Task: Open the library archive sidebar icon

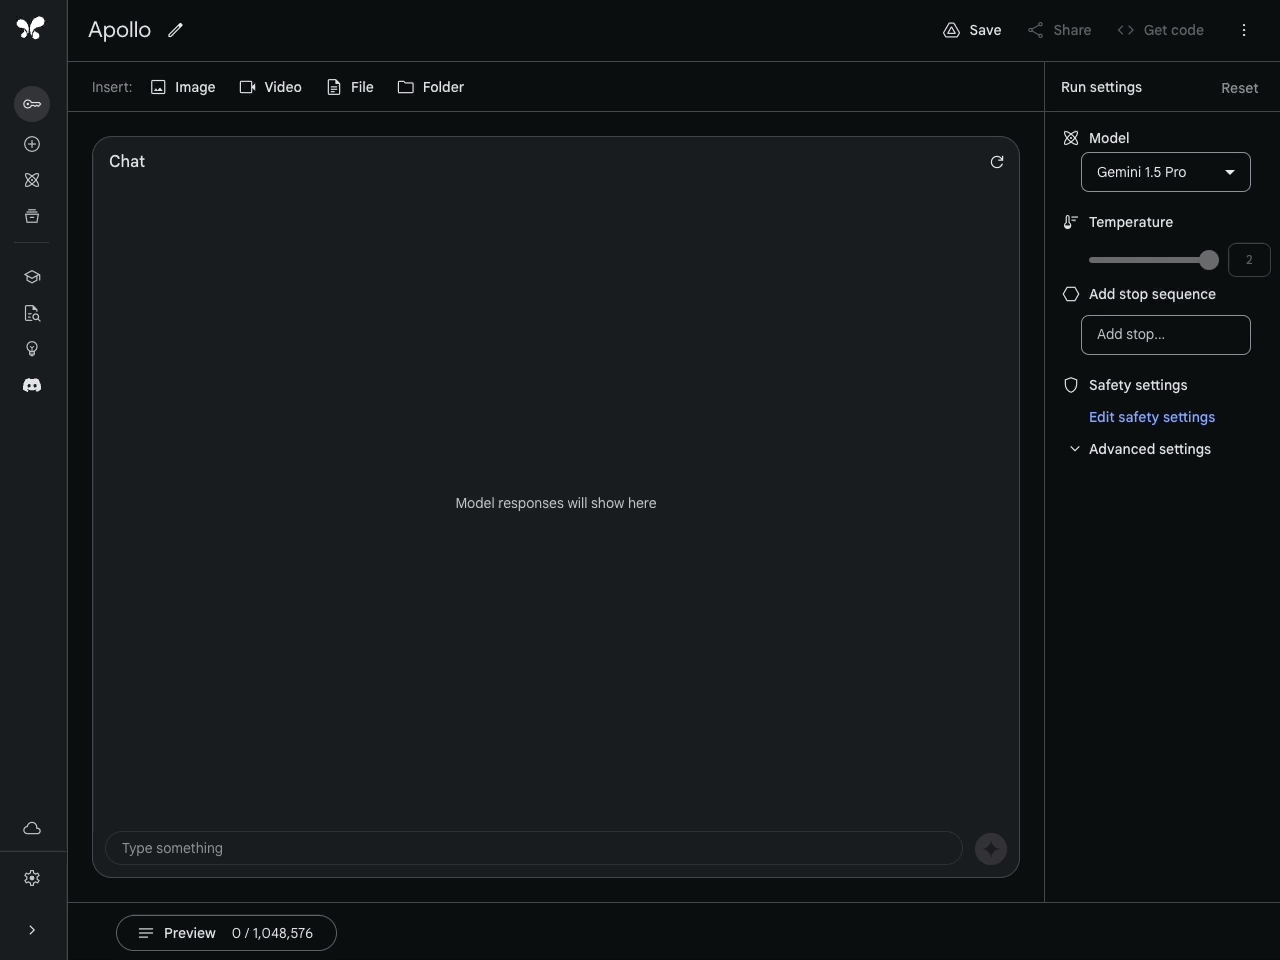Action: (x=32, y=216)
